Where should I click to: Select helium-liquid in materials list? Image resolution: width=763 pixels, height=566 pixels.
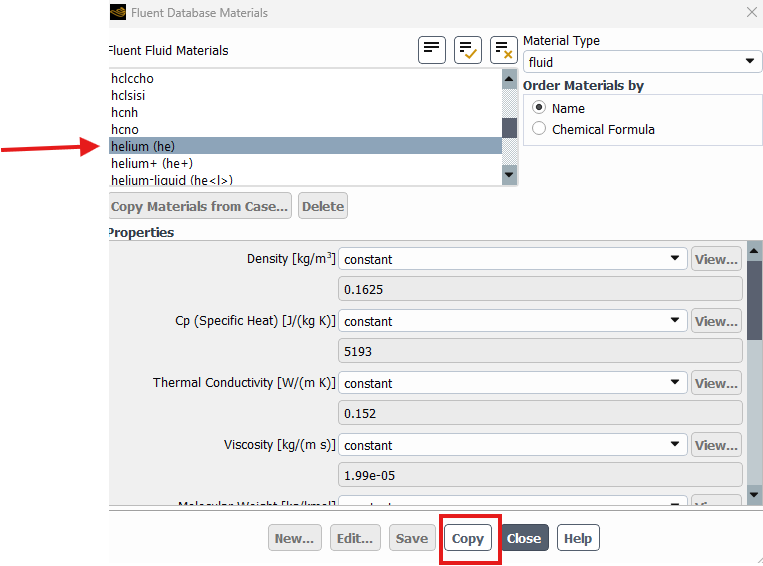(x=305, y=180)
